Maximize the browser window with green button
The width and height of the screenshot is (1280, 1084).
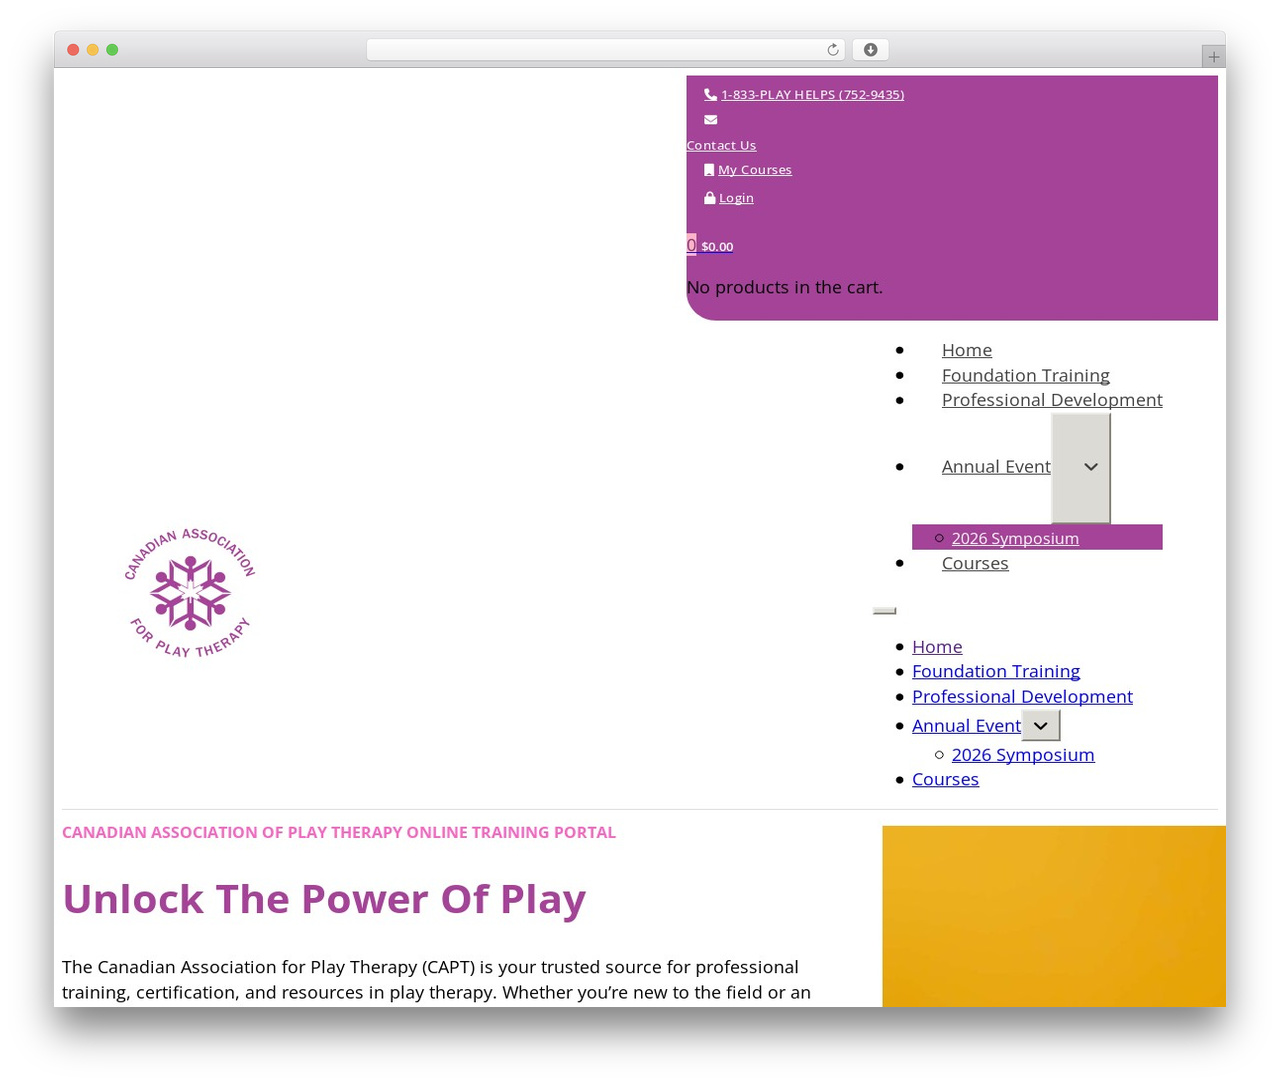[113, 50]
